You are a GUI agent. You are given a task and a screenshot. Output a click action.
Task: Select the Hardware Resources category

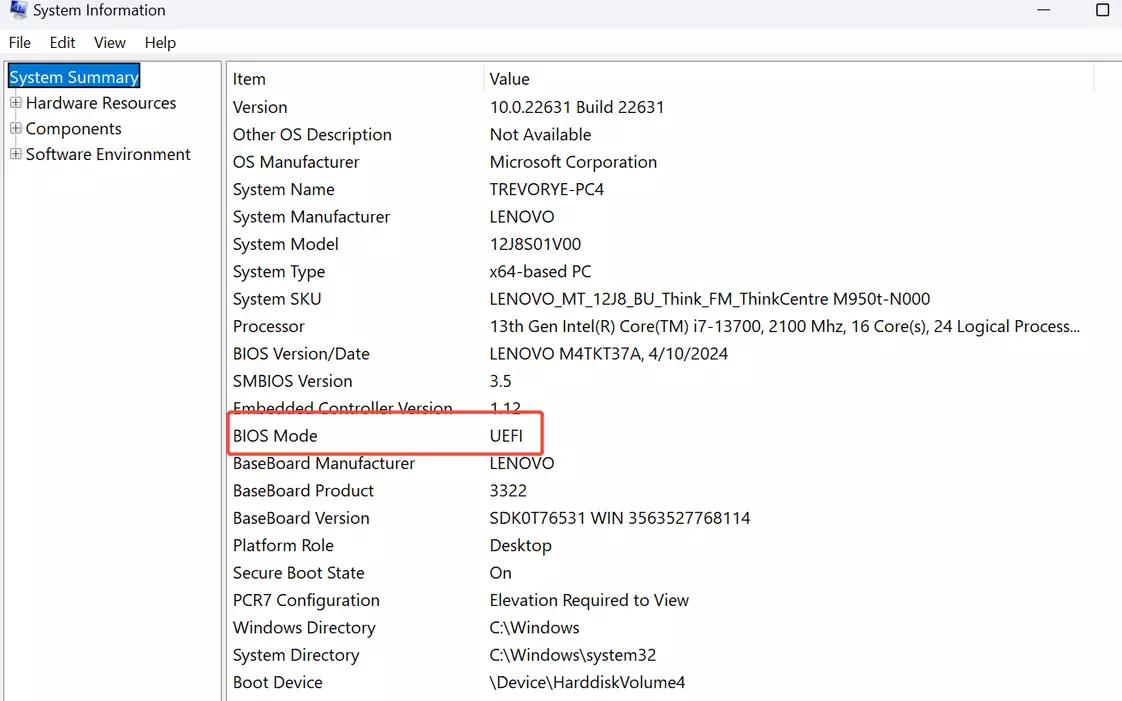(x=101, y=103)
